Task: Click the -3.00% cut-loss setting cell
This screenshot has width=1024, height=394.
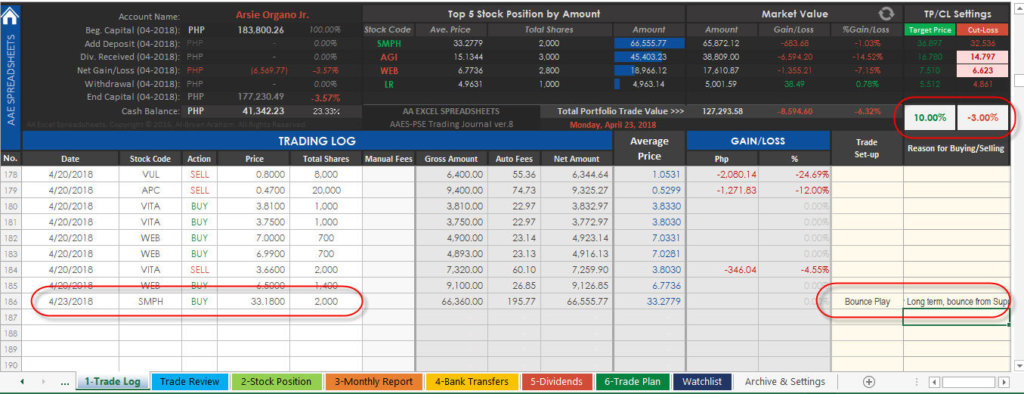Action: click(x=984, y=118)
